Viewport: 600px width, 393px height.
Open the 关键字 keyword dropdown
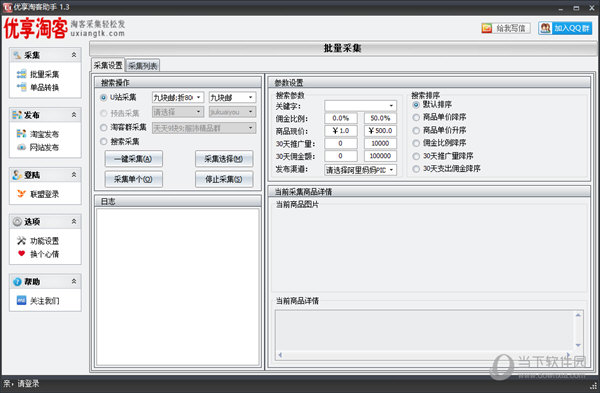(x=360, y=106)
